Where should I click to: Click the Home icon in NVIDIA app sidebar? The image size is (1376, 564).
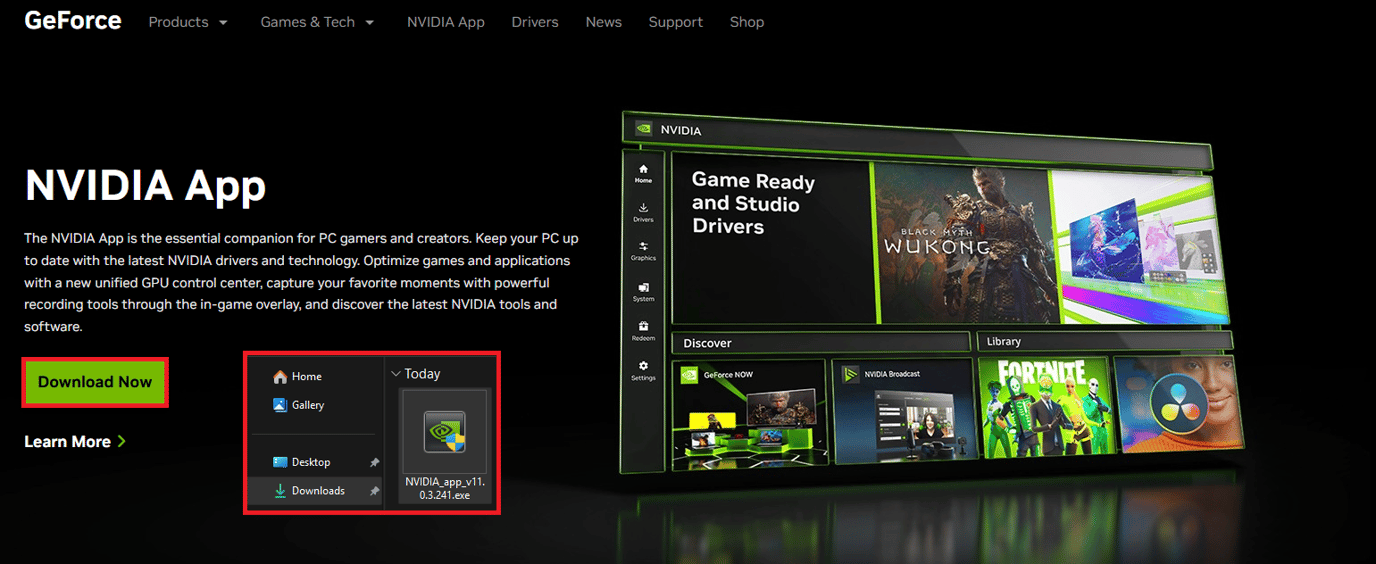[x=643, y=172]
